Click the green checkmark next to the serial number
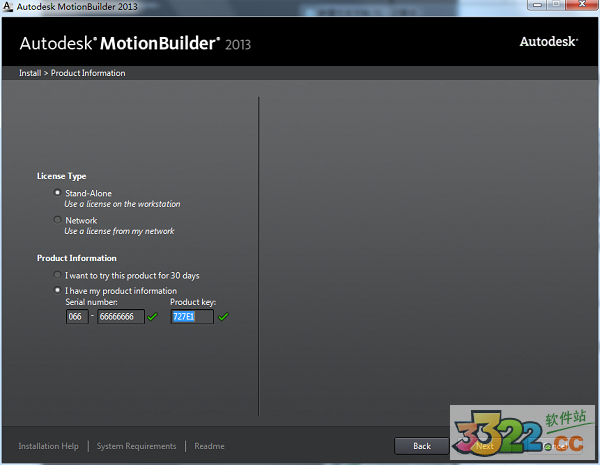 (152, 317)
